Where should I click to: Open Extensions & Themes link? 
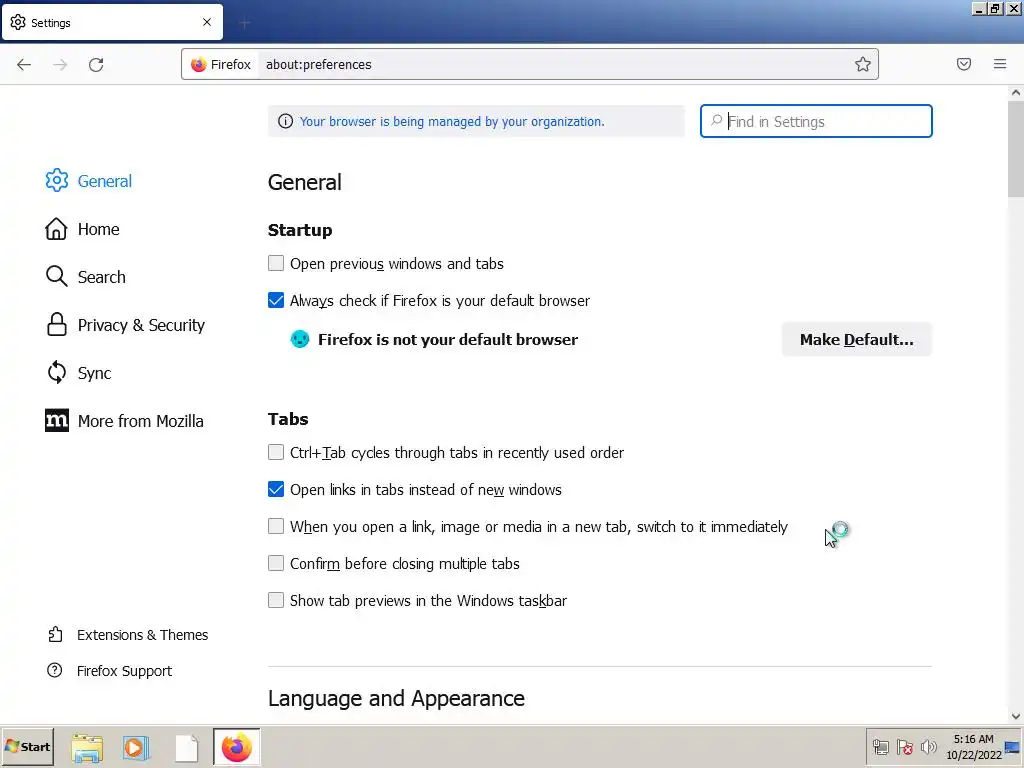(128, 635)
